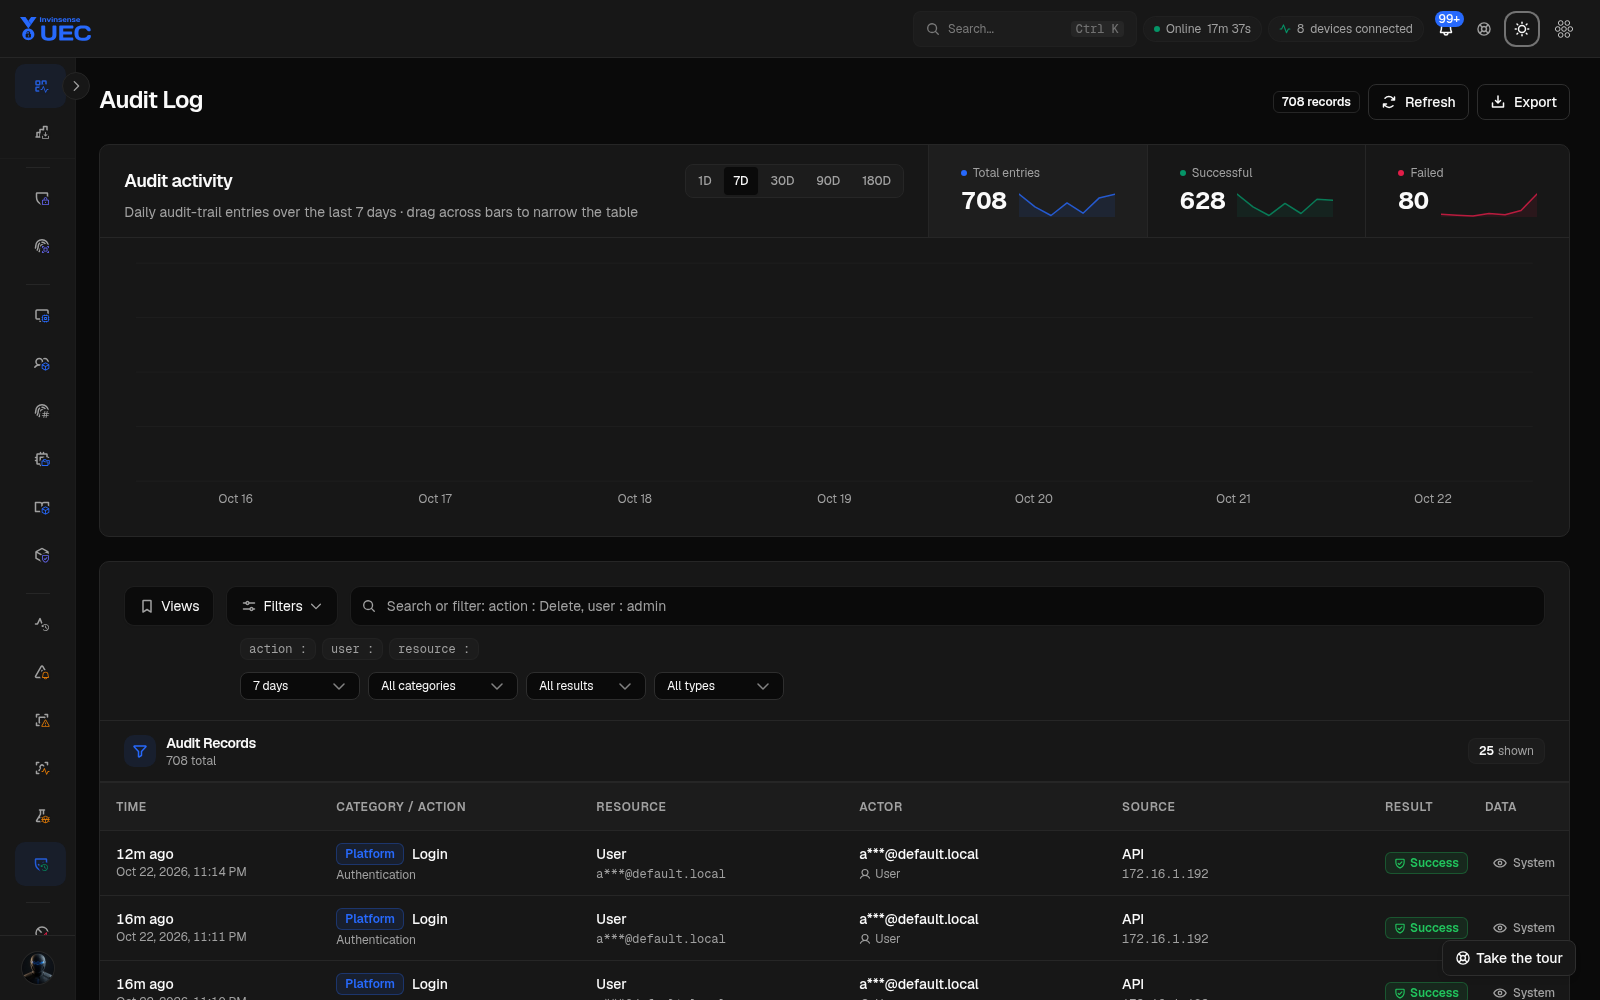Click the user avatar at sidebar bottom

[38, 968]
